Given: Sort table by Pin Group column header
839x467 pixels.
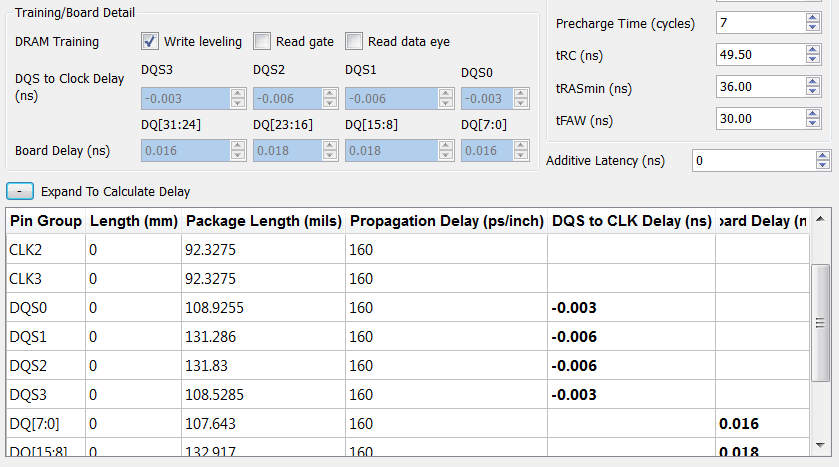Looking at the screenshot, I should (x=44, y=220).
